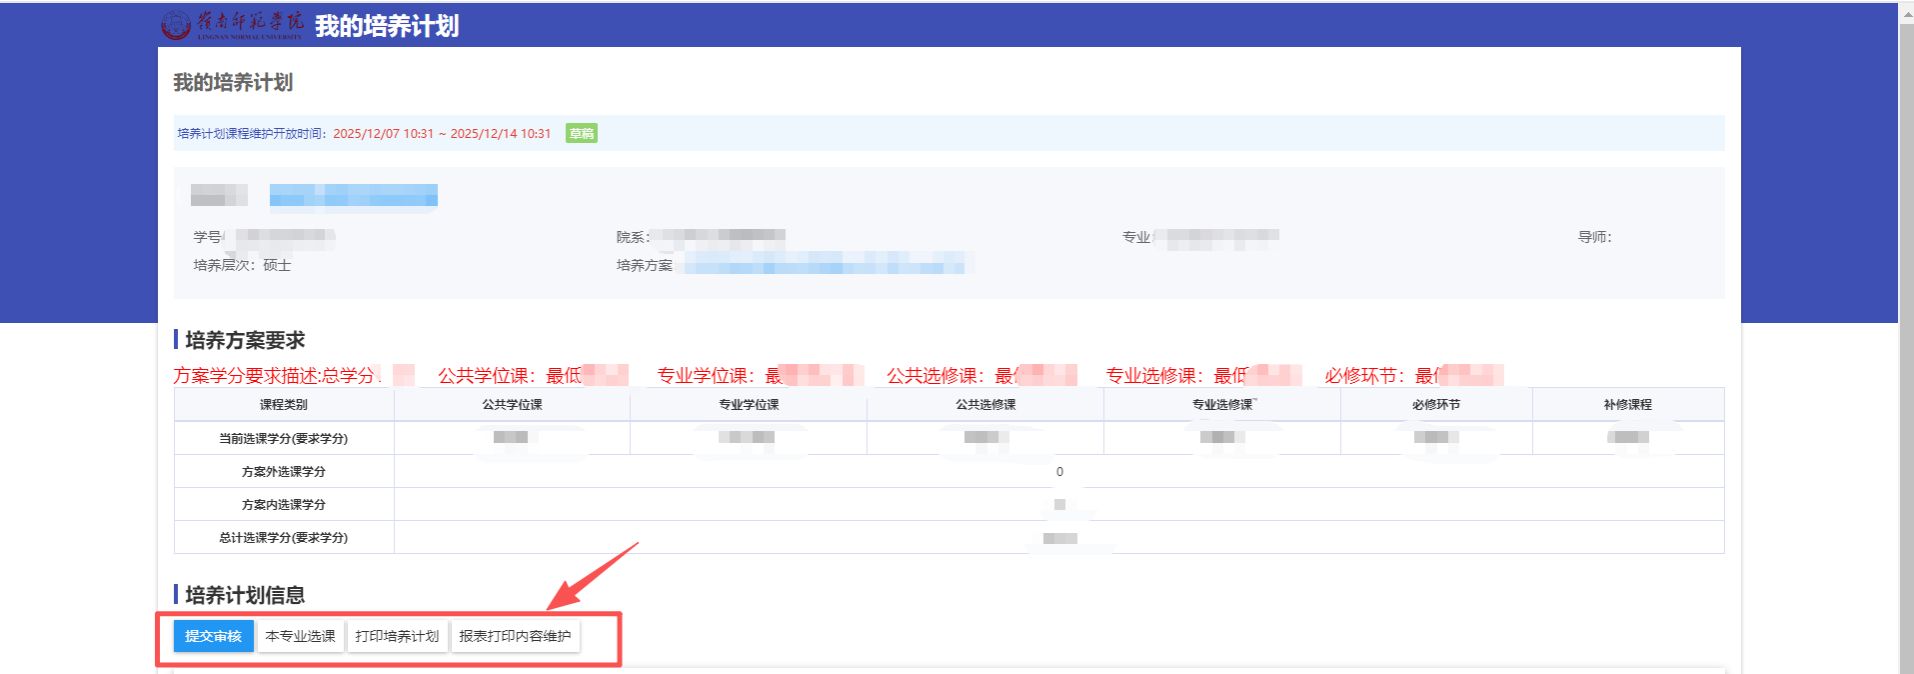Click the 方案内选课学分 row label
The image size is (1914, 674).
pyautogui.click(x=284, y=505)
